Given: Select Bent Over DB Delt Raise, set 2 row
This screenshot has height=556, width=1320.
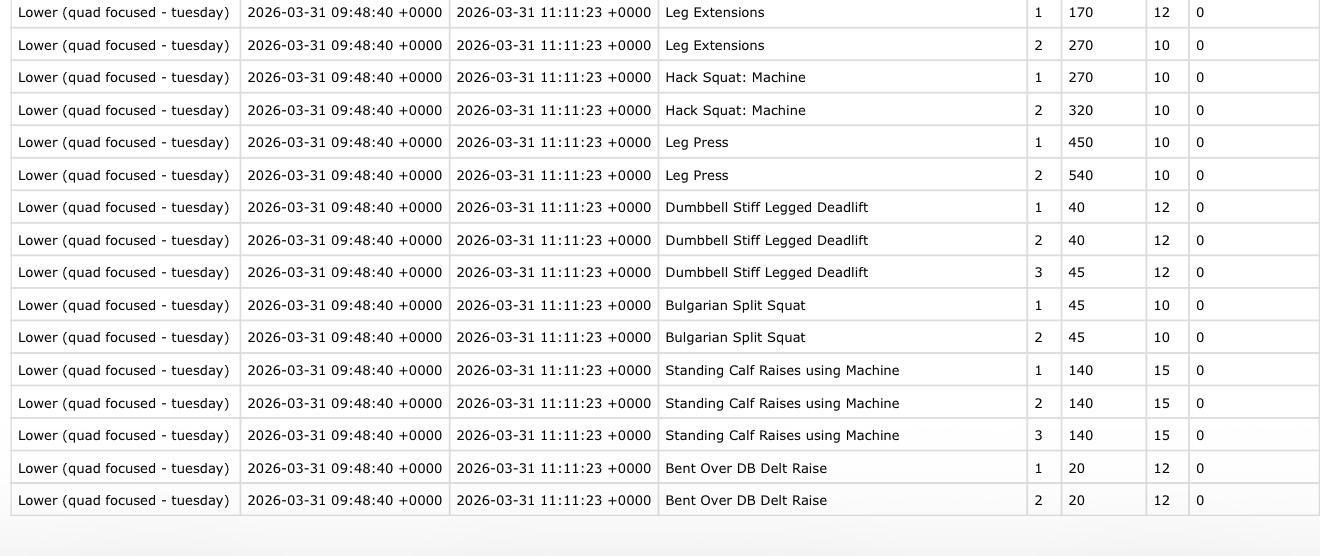Looking at the screenshot, I should pyautogui.click(x=746, y=500).
